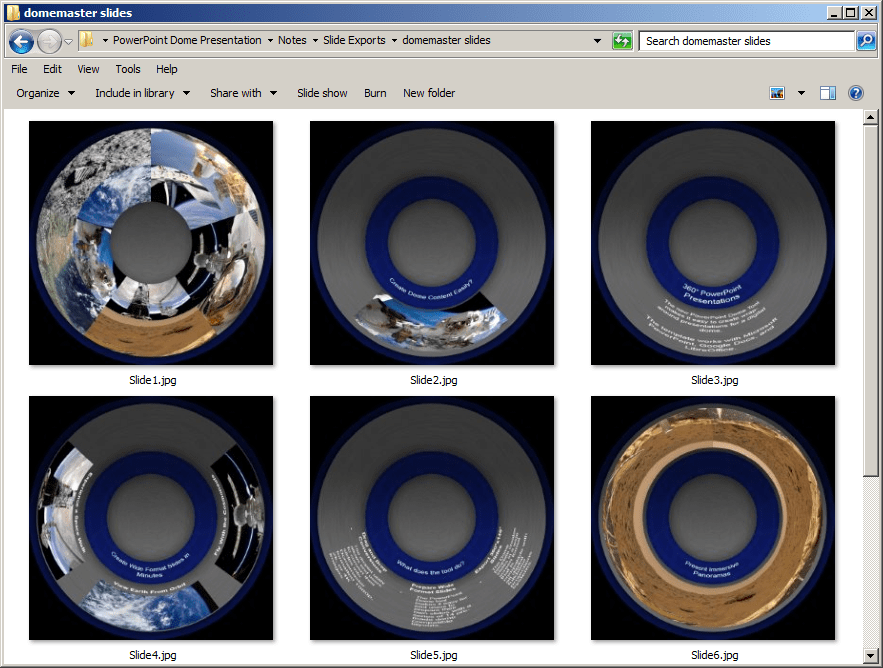This screenshot has width=883, height=668.
Task: Open the Tools menu
Action: pyautogui.click(x=128, y=69)
